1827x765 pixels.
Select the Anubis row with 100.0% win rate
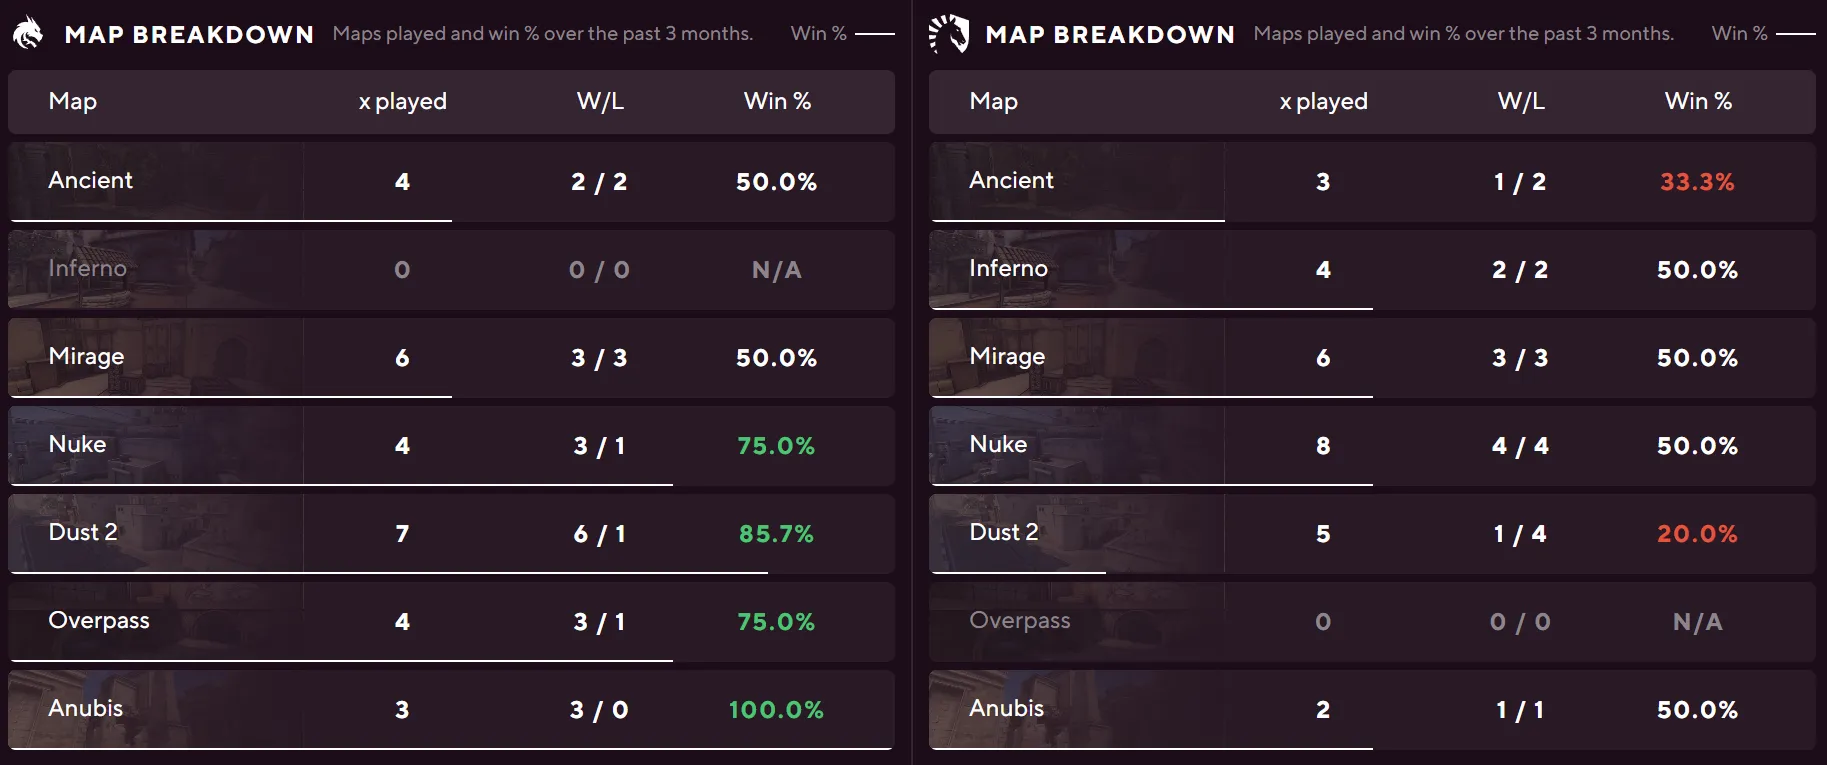451,709
